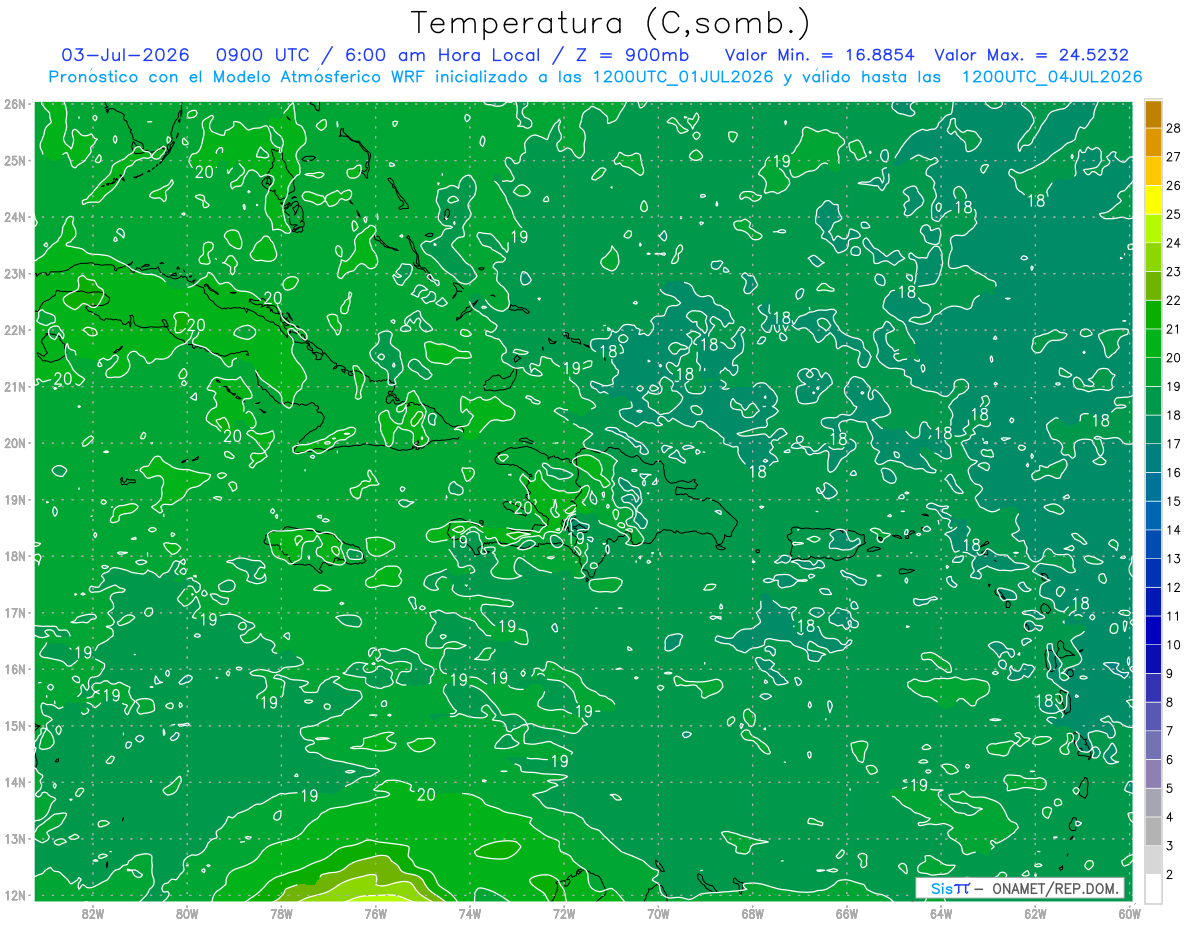Click the white swatch below 2 in colorbar
Viewport: 1200px width, 927px height.
tap(1153, 888)
